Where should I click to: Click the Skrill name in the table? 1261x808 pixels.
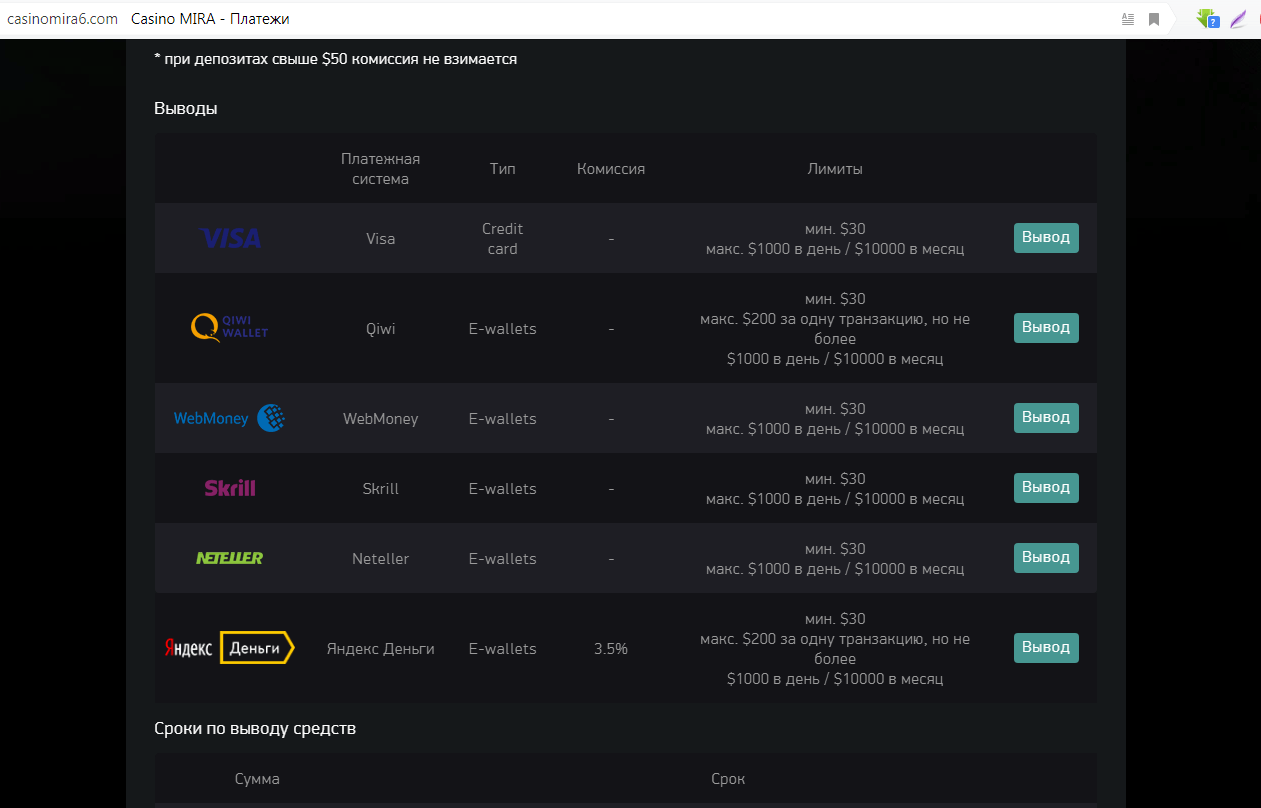pos(381,489)
